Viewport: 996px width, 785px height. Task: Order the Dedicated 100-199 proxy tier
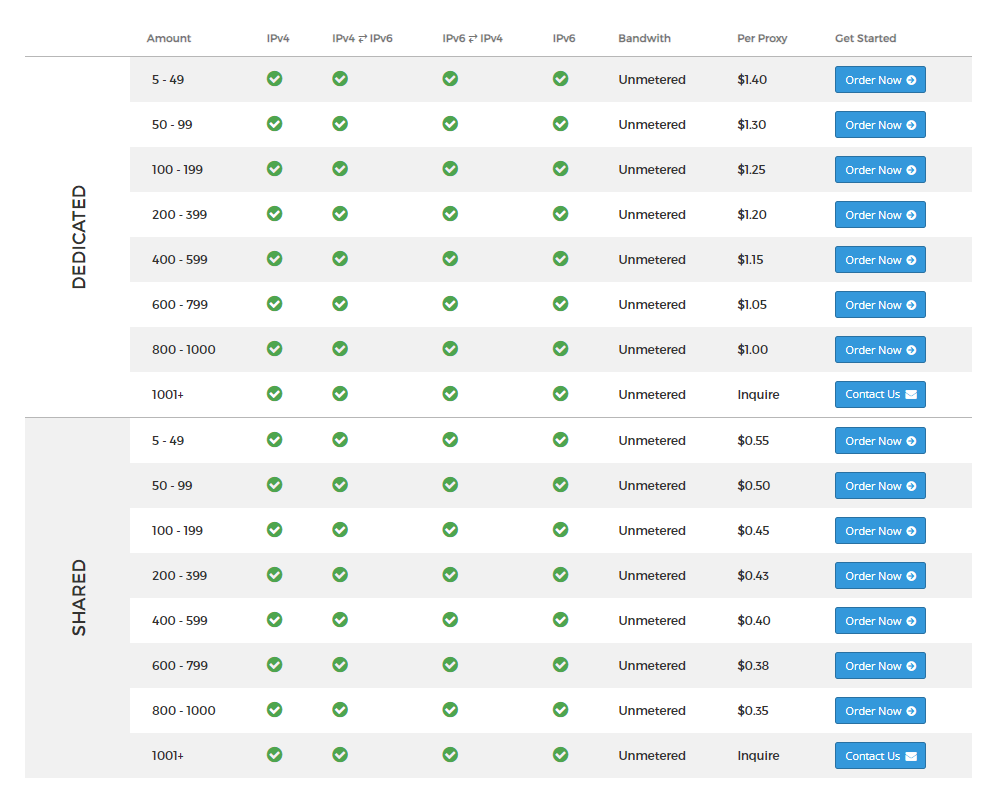point(880,169)
